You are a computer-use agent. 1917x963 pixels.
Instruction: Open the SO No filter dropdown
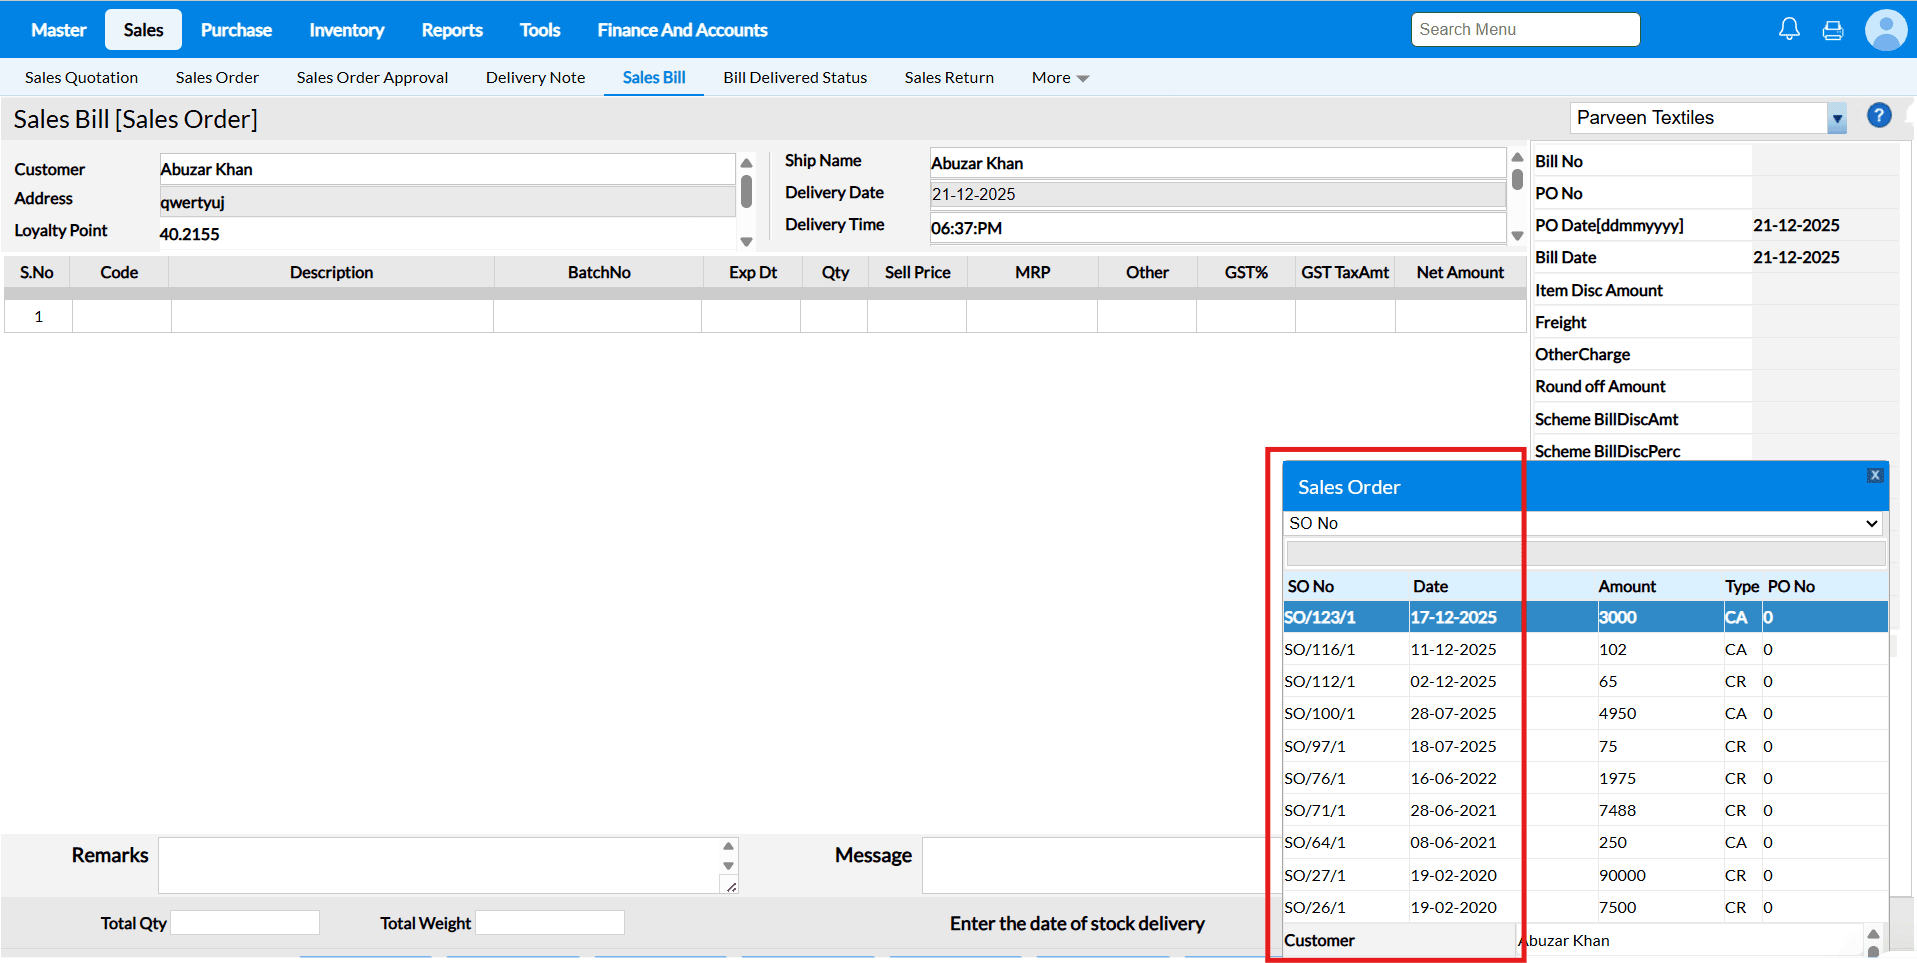click(x=1583, y=523)
